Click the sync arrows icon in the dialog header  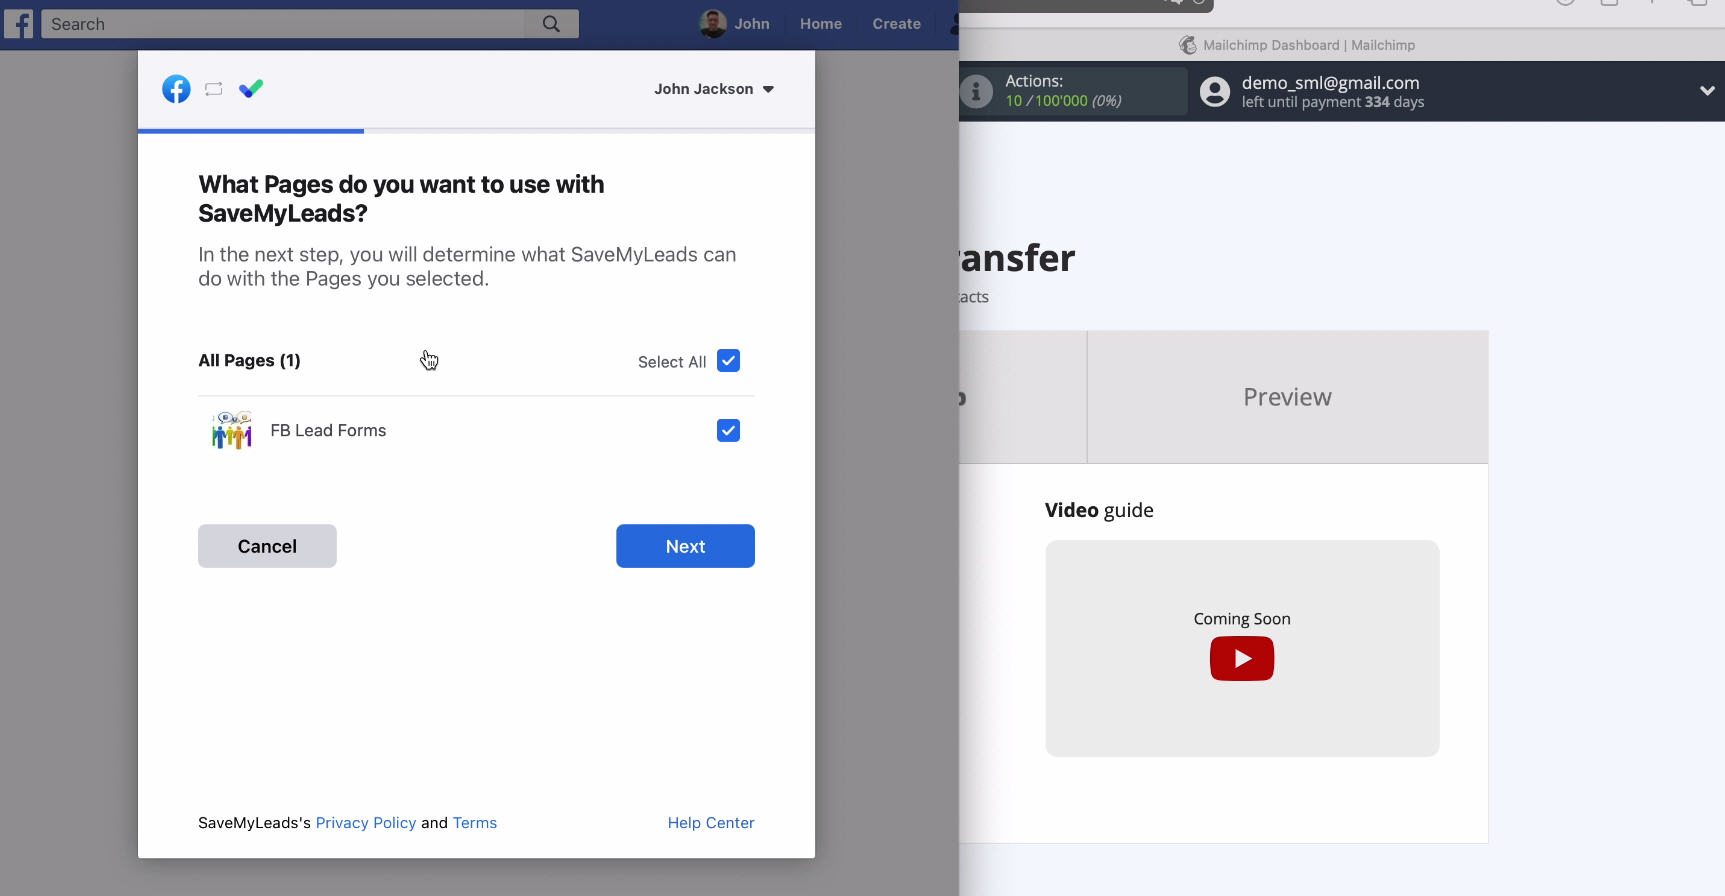click(213, 89)
